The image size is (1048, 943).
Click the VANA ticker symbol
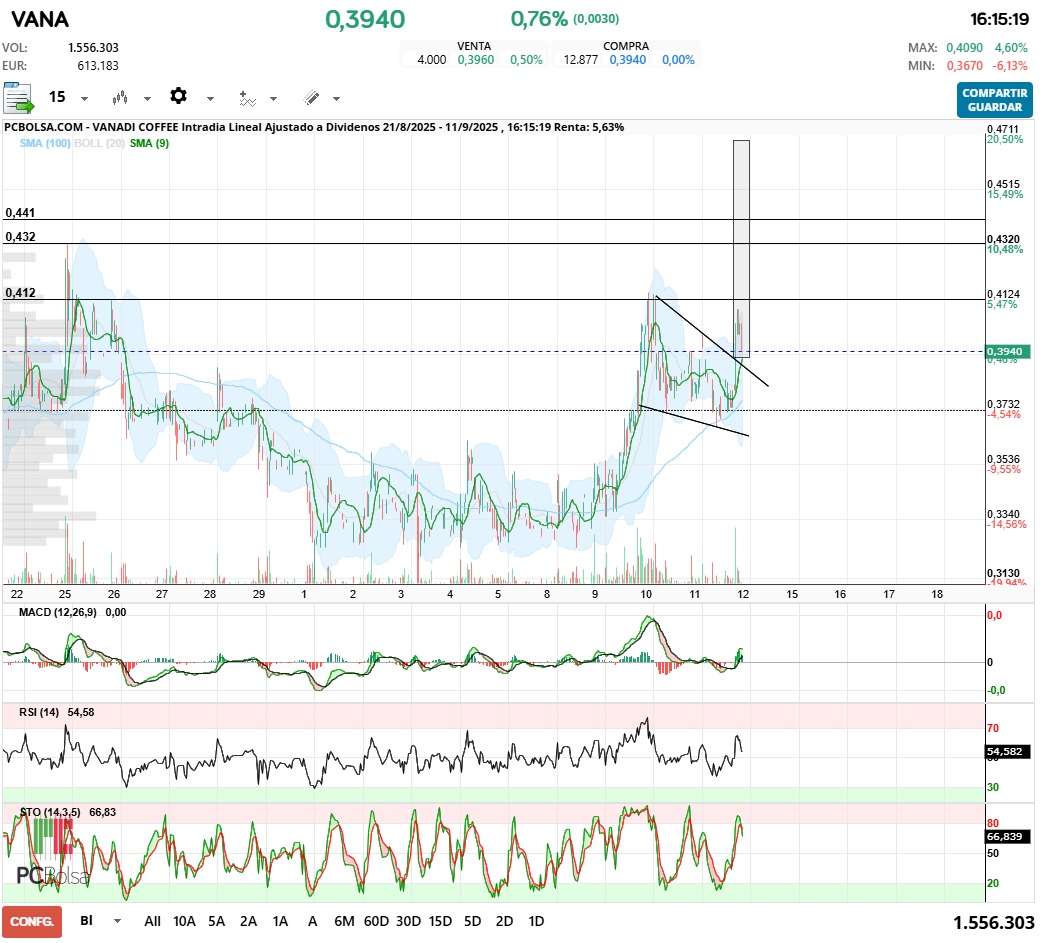40,19
